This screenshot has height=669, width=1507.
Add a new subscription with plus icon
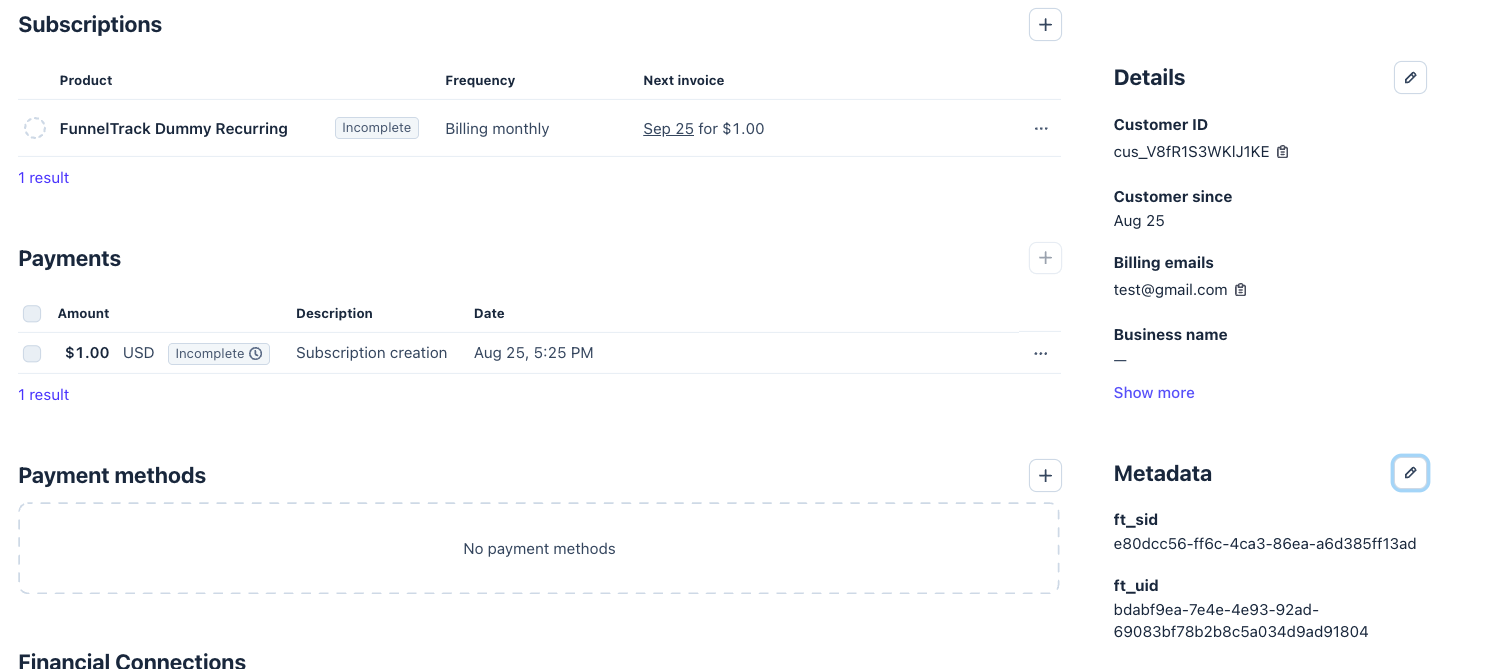tap(1045, 24)
